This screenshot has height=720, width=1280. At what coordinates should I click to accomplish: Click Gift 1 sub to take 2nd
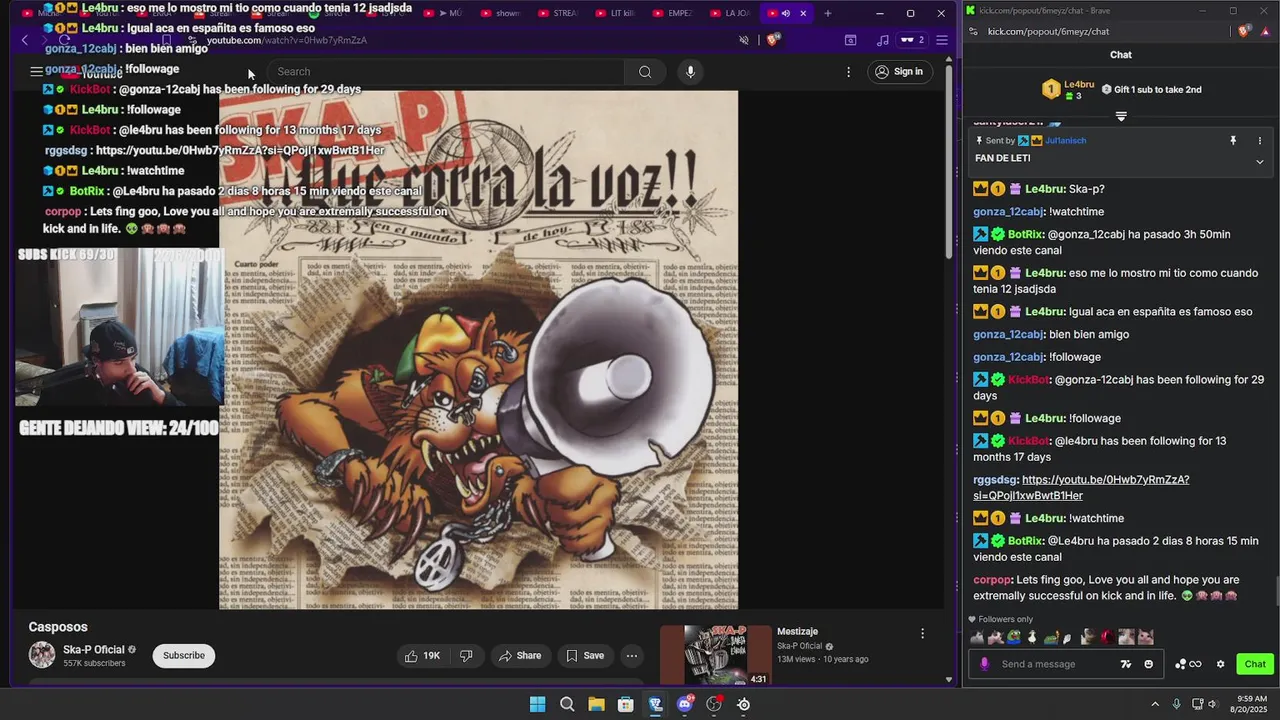[1151, 90]
